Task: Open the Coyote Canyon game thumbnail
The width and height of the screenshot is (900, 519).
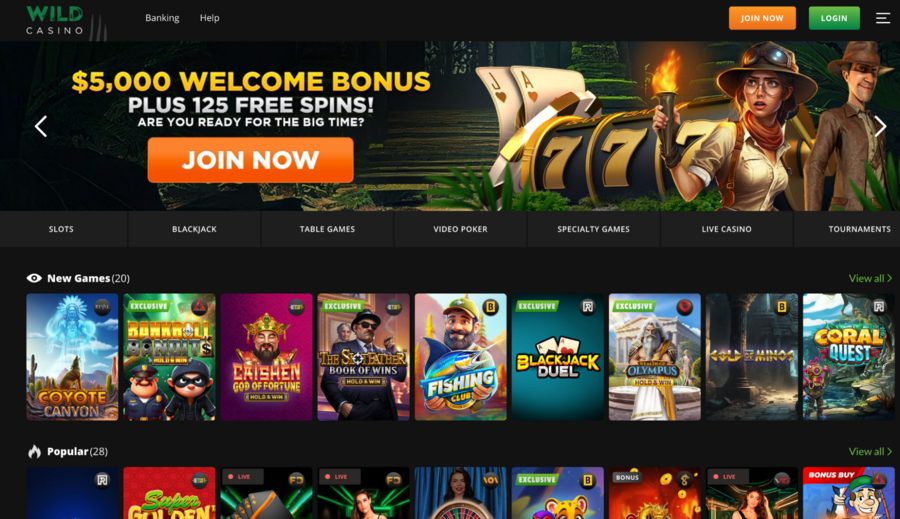Action: pyautogui.click(x=72, y=357)
